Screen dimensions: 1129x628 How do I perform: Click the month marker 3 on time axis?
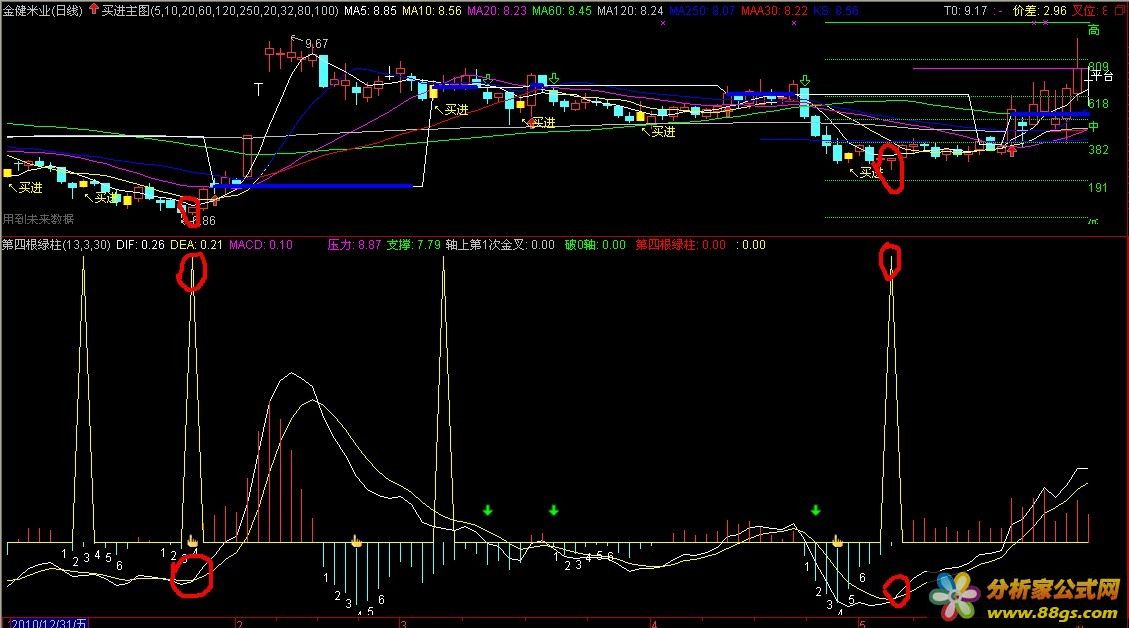click(x=404, y=624)
